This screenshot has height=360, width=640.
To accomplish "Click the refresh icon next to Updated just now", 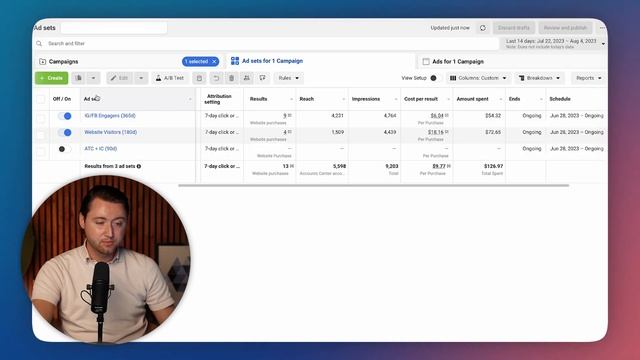I will 483,28.
